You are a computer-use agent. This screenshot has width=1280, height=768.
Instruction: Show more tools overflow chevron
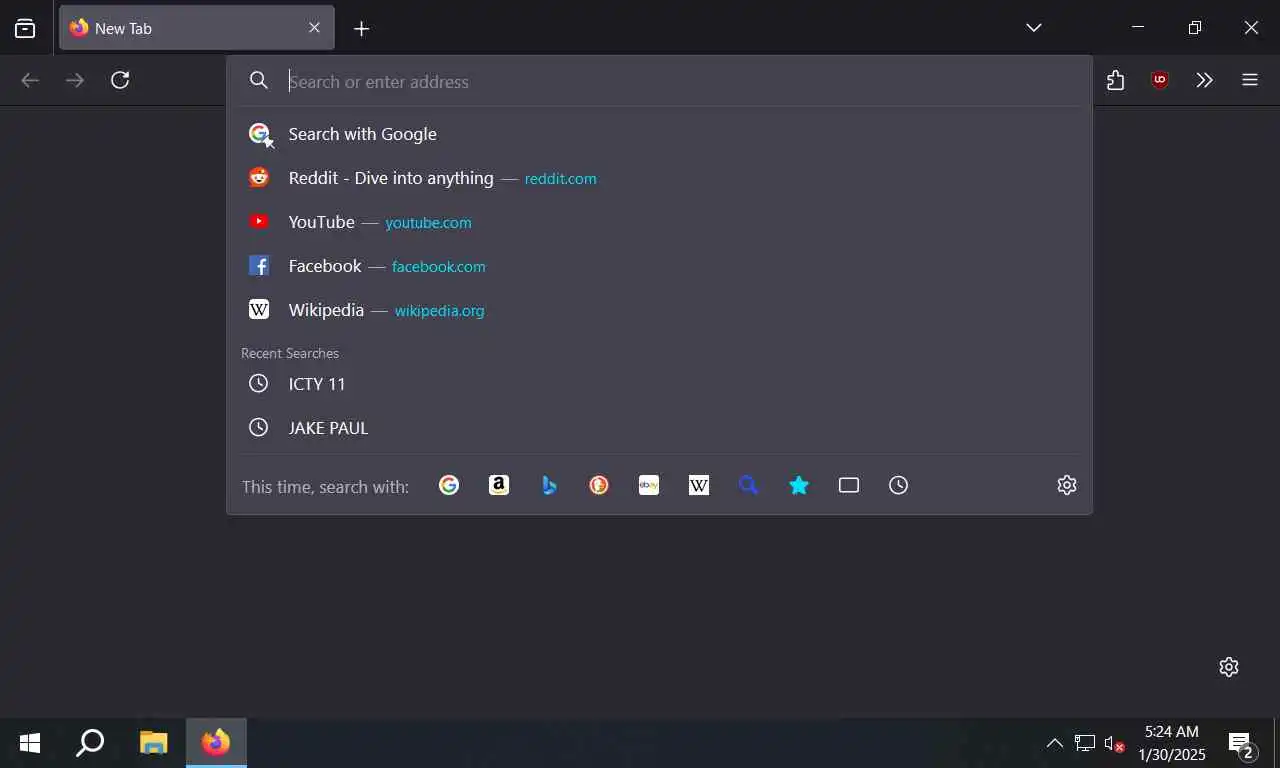1204,80
